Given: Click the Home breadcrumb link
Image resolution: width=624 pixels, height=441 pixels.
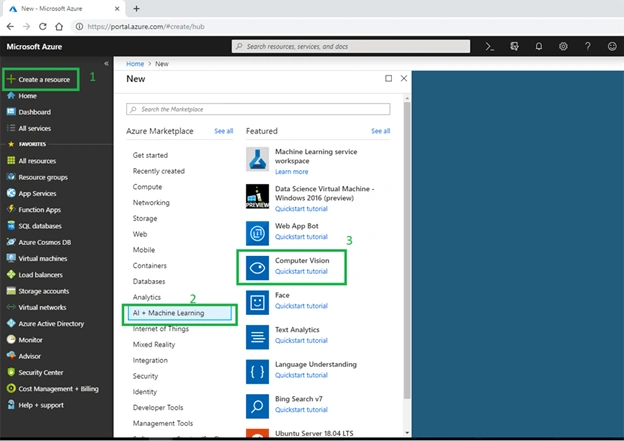Looking at the screenshot, I should [135, 64].
